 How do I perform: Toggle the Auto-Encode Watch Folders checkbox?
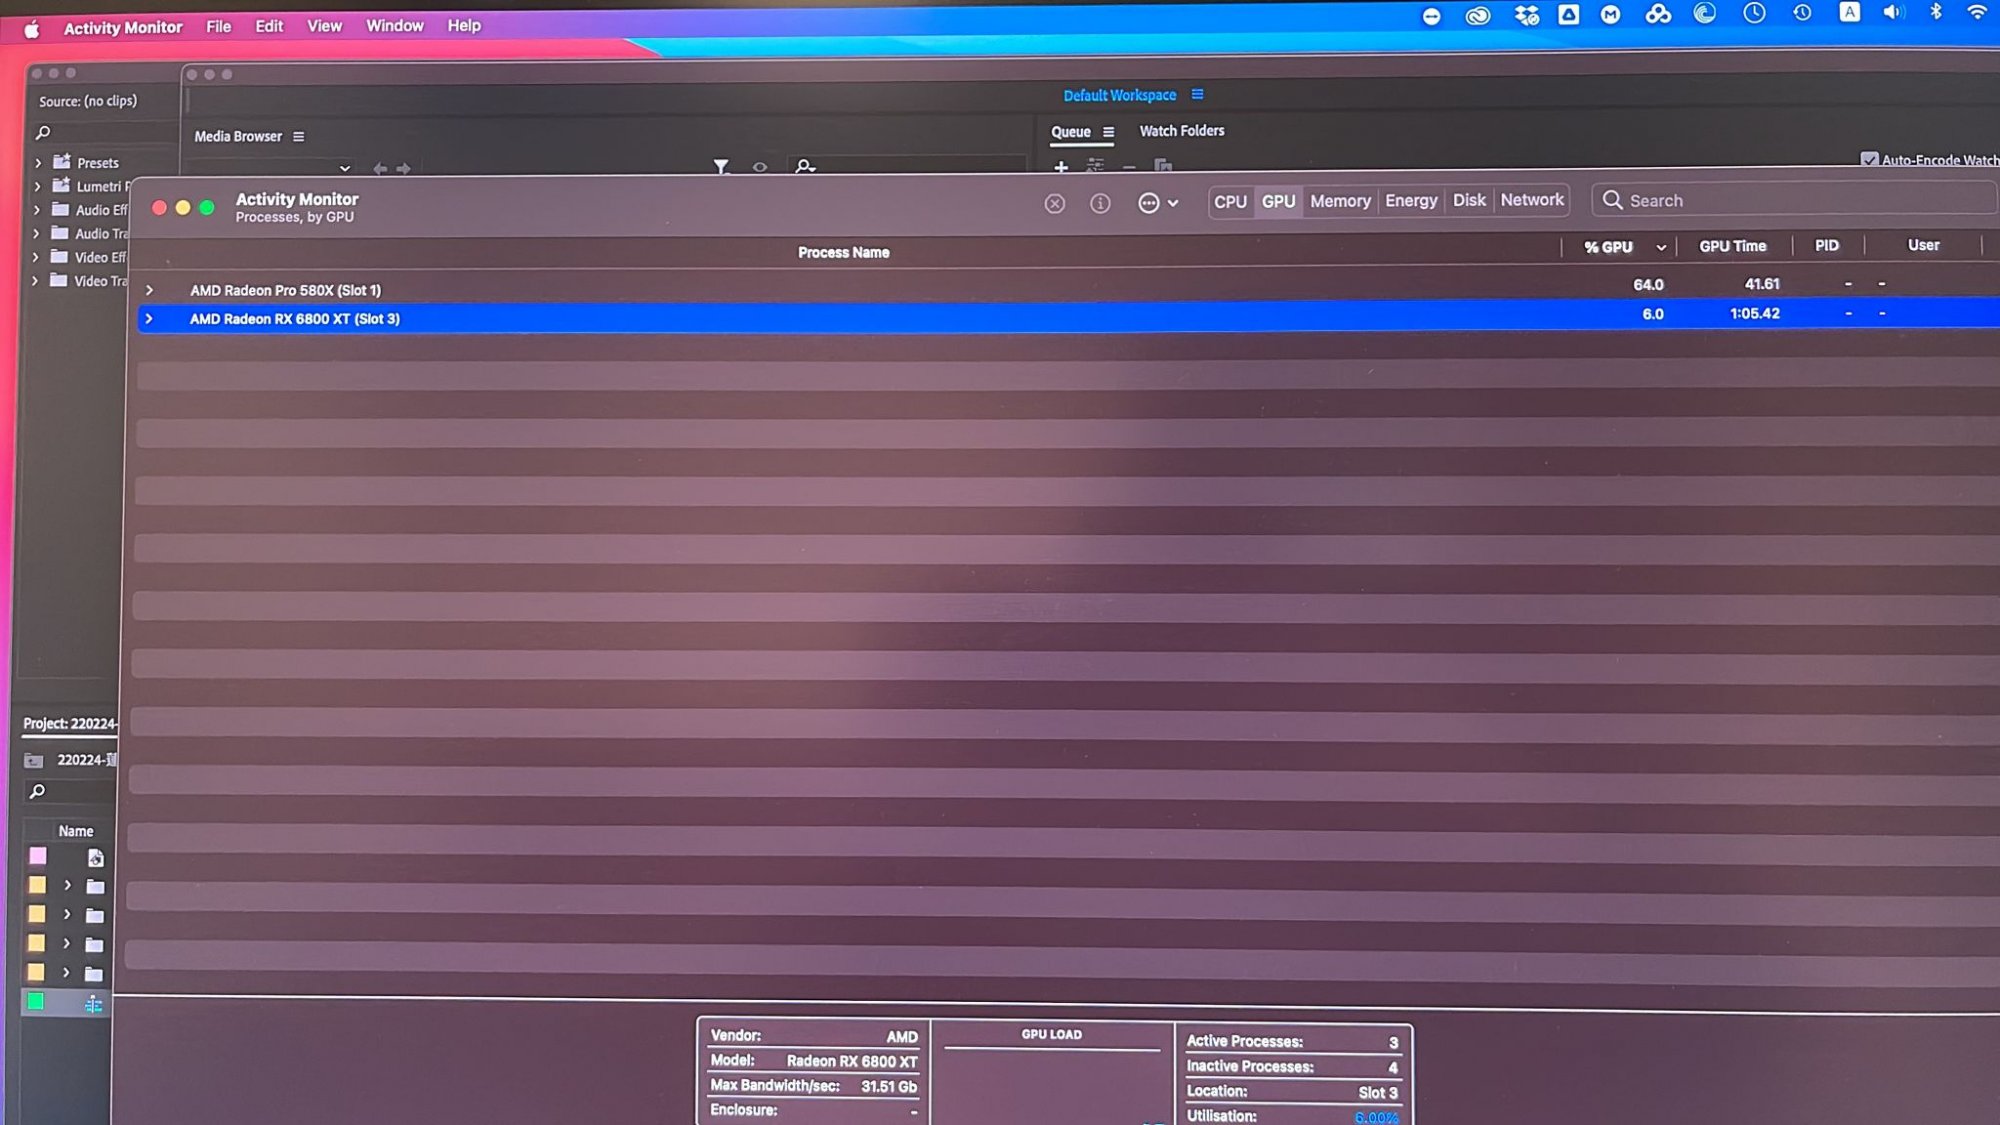(x=1869, y=160)
